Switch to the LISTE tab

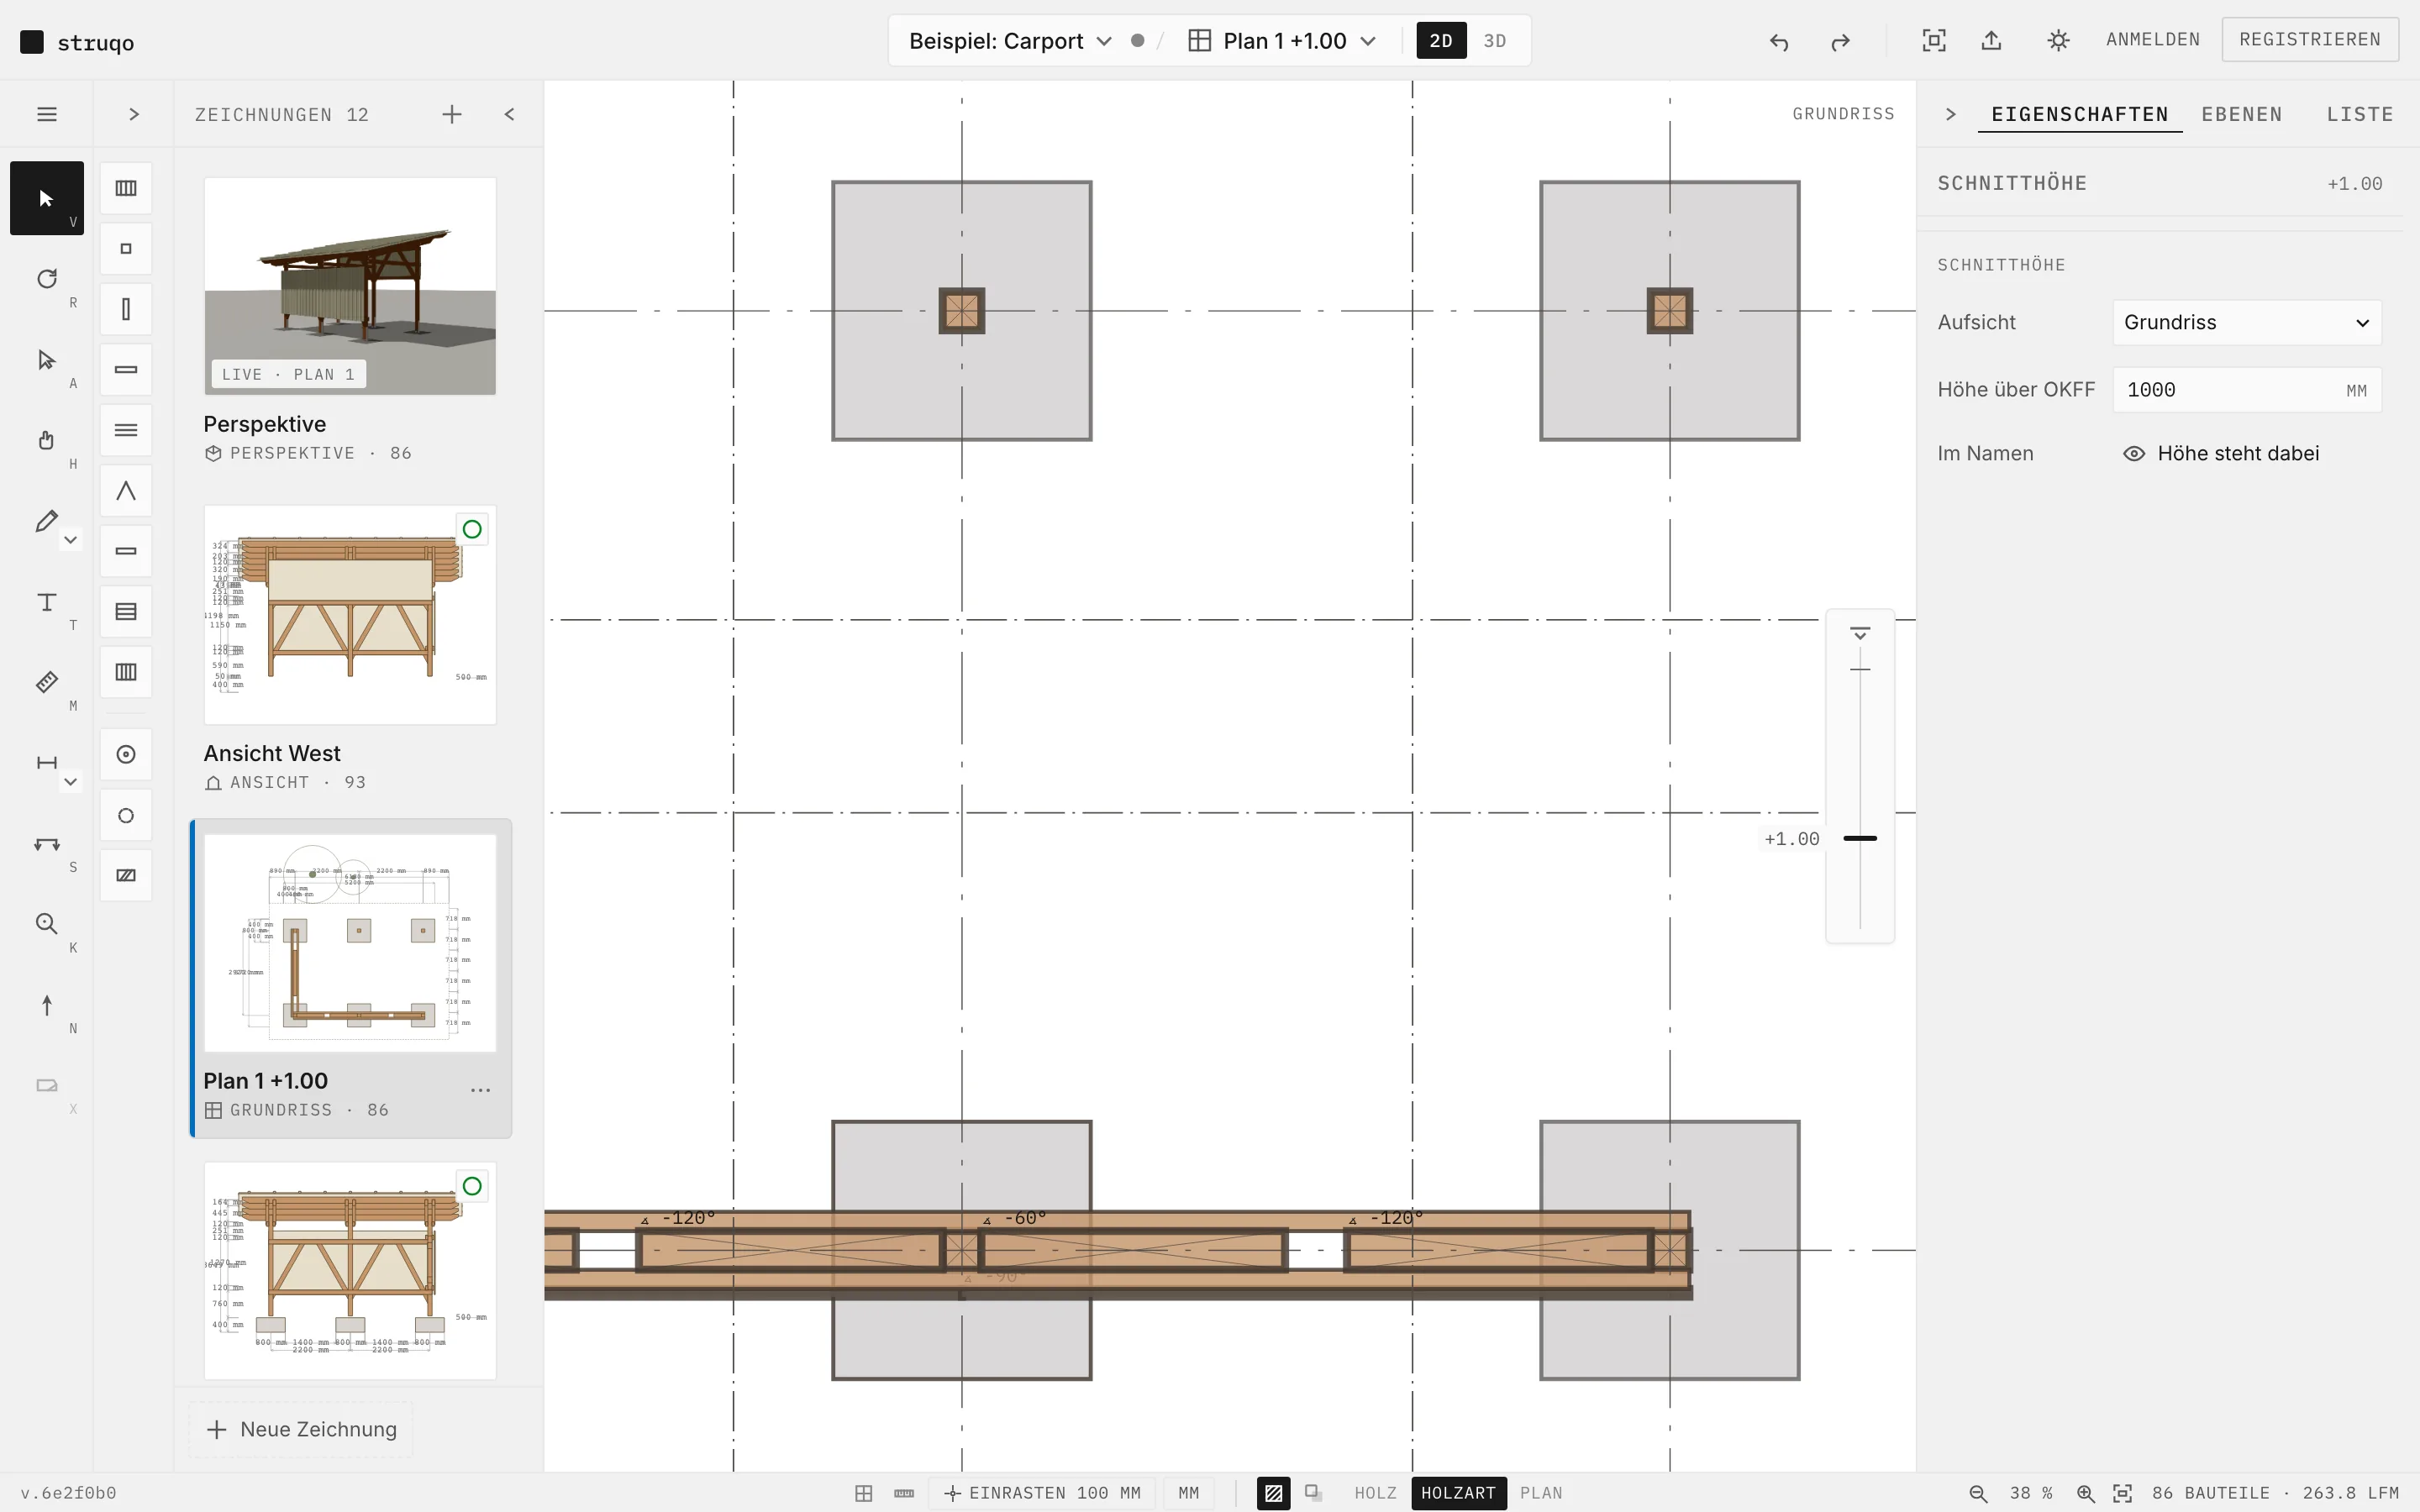click(2360, 114)
